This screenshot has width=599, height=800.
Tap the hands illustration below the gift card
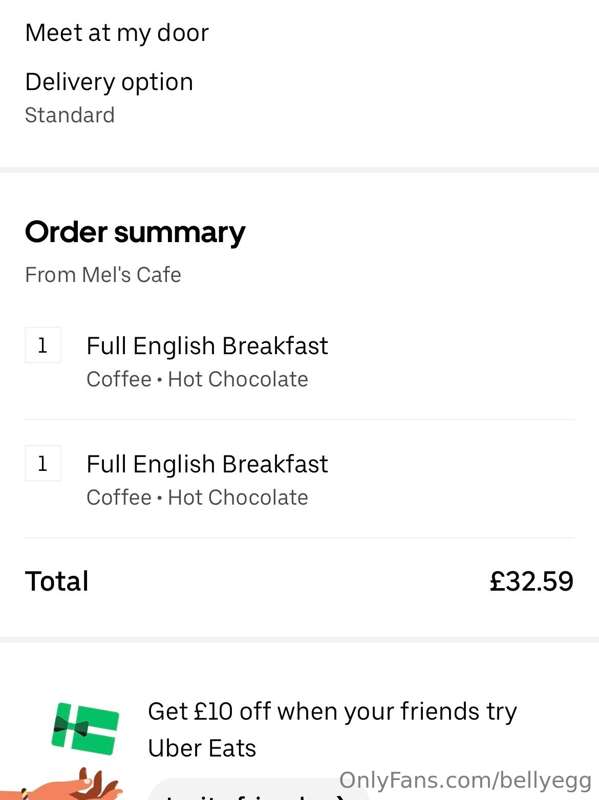point(61,784)
